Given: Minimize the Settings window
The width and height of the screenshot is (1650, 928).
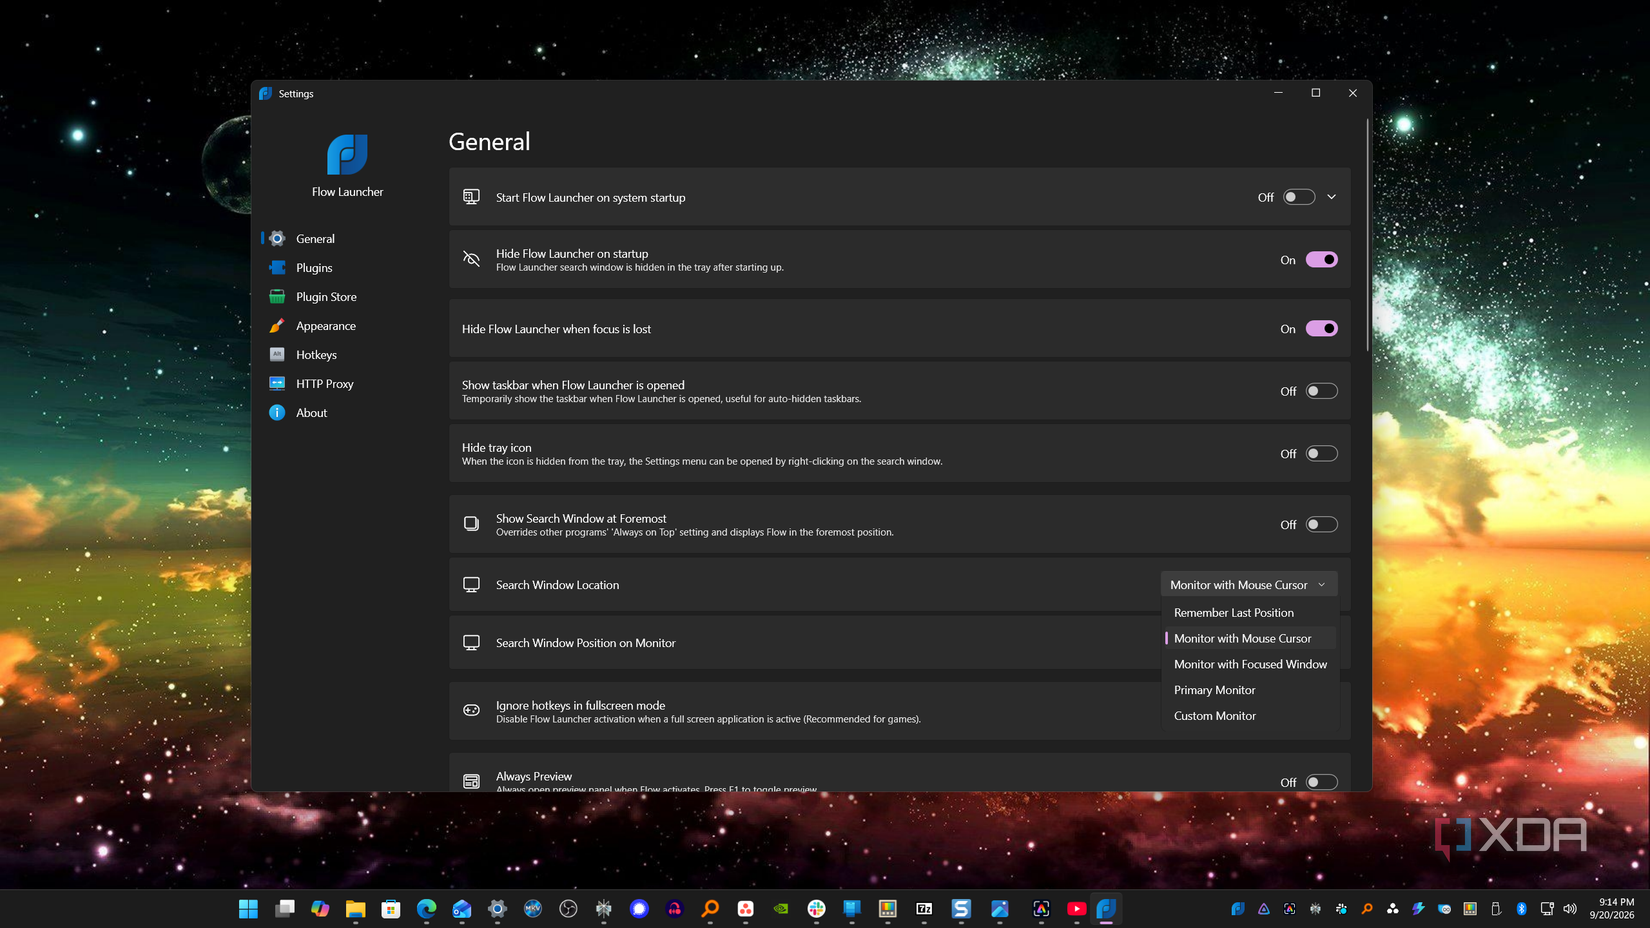Looking at the screenshot, I should (x=1278, y=93).
